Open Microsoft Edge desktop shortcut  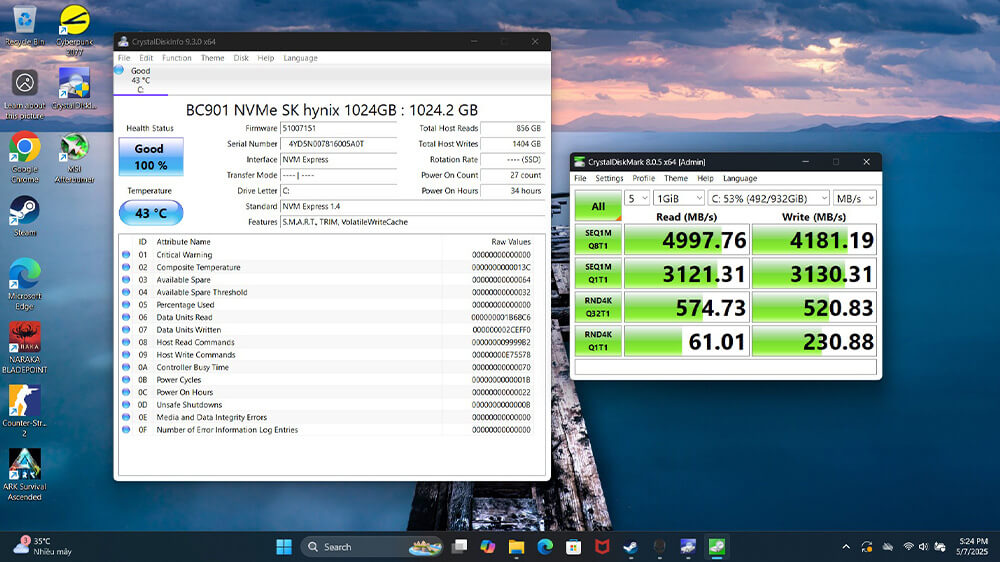[25, 284]
